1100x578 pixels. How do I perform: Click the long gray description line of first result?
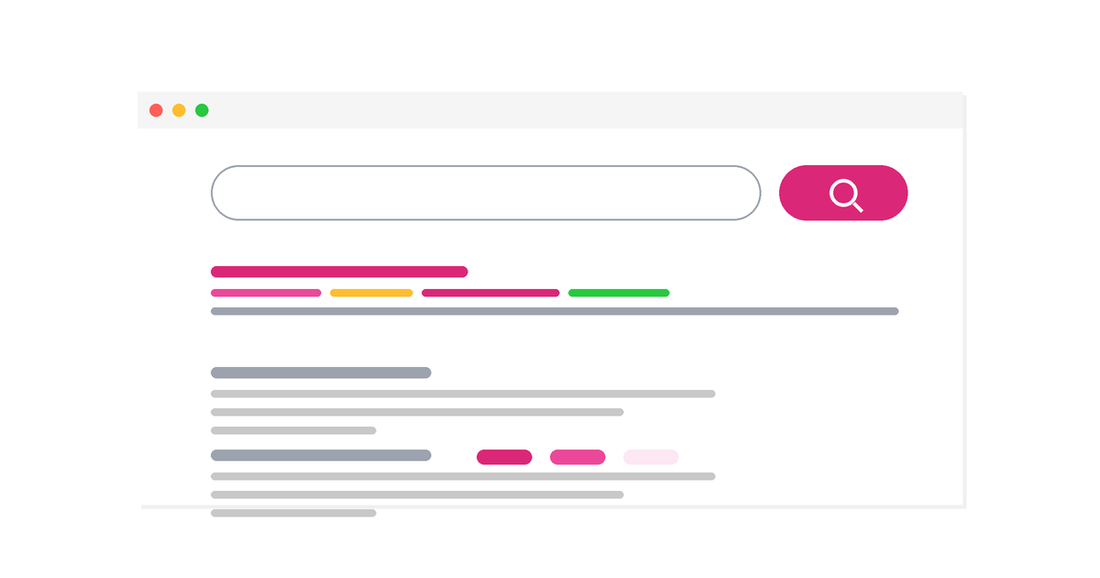pos(555,311)
